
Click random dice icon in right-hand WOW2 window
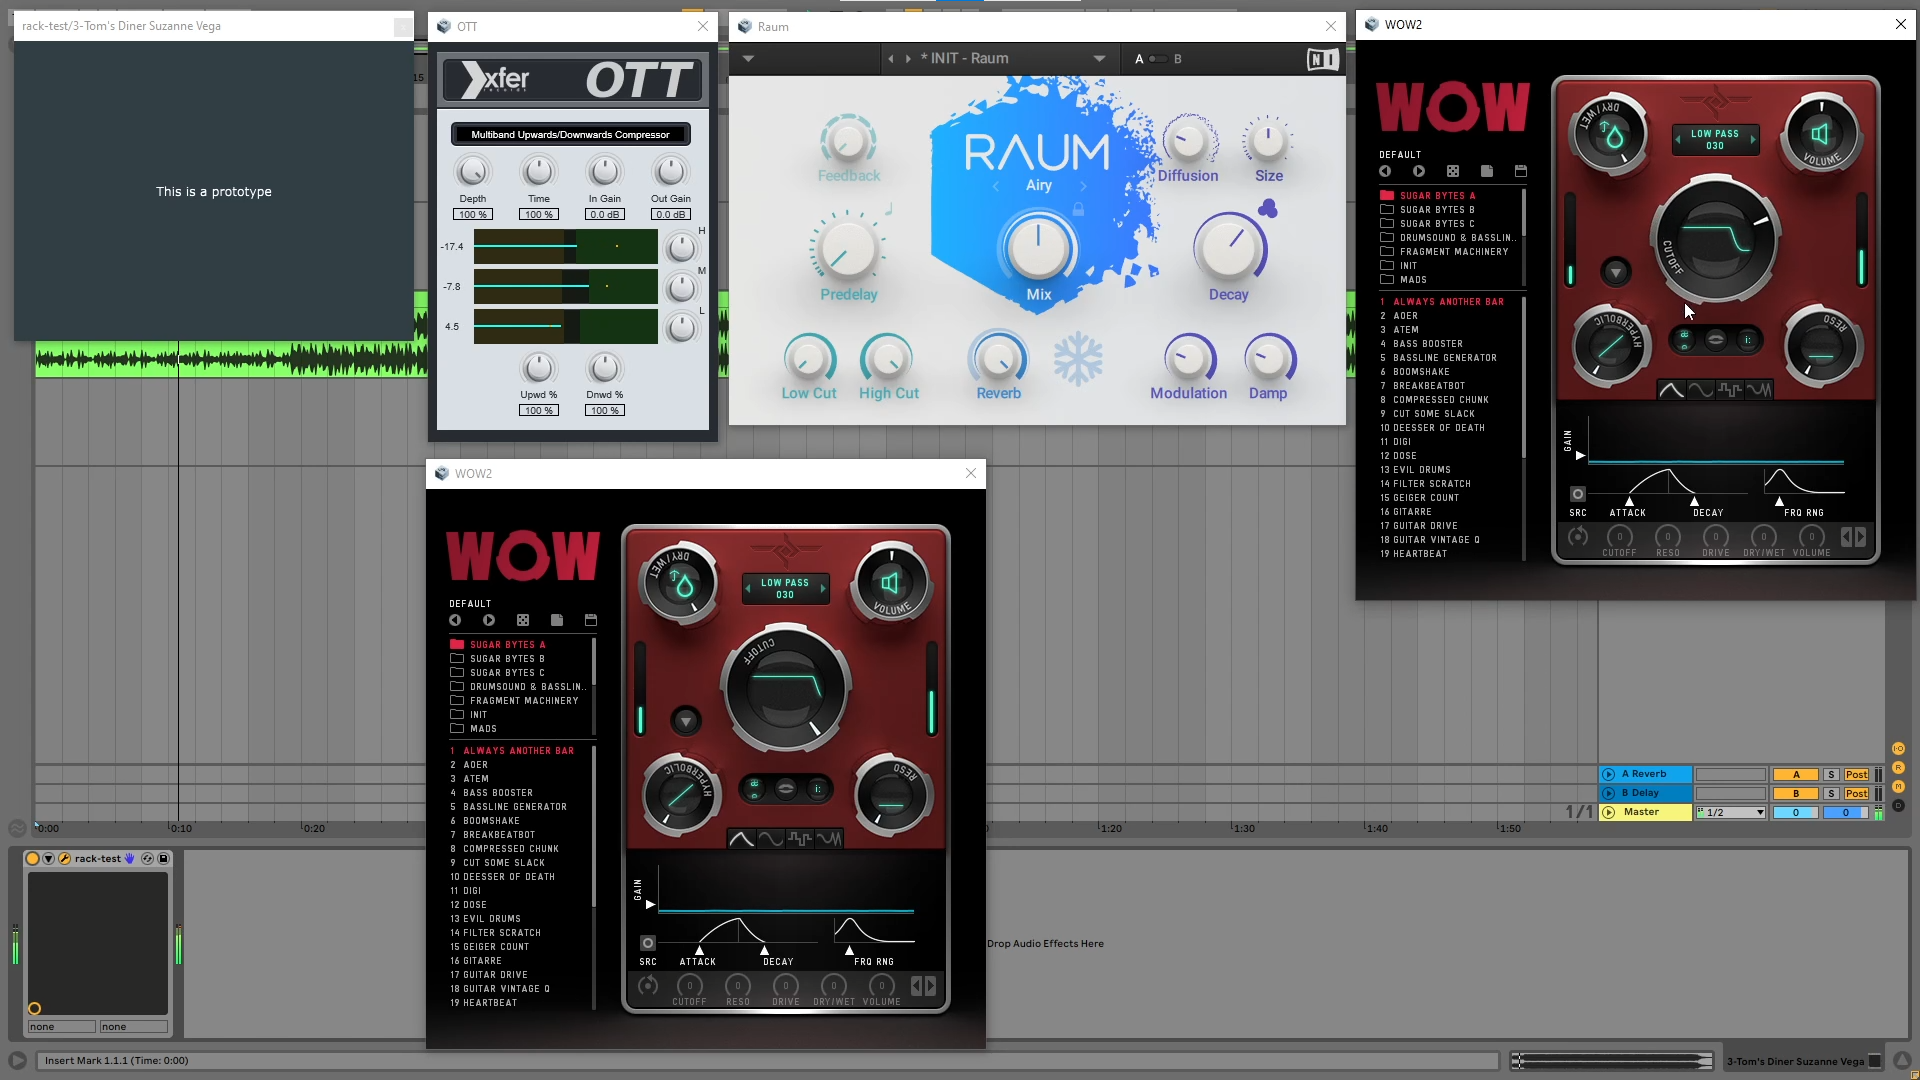1453,172
